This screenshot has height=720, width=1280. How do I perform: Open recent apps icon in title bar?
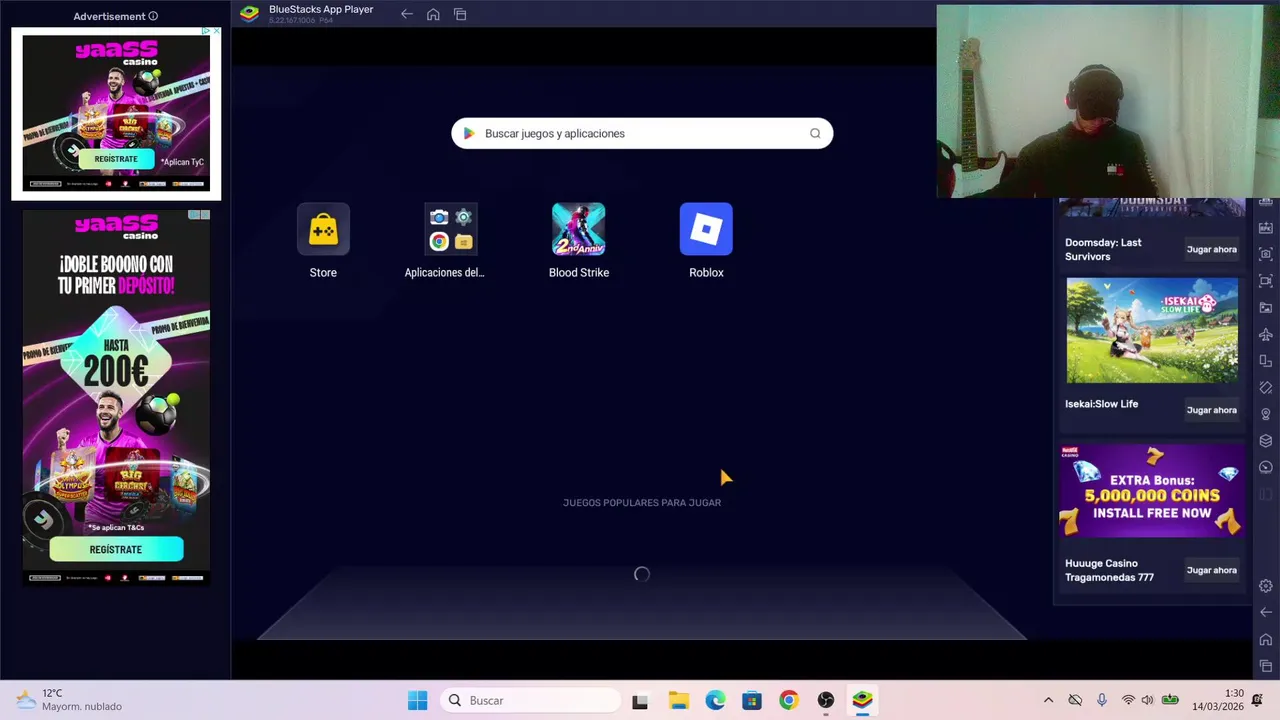click(x=460, y=14)
